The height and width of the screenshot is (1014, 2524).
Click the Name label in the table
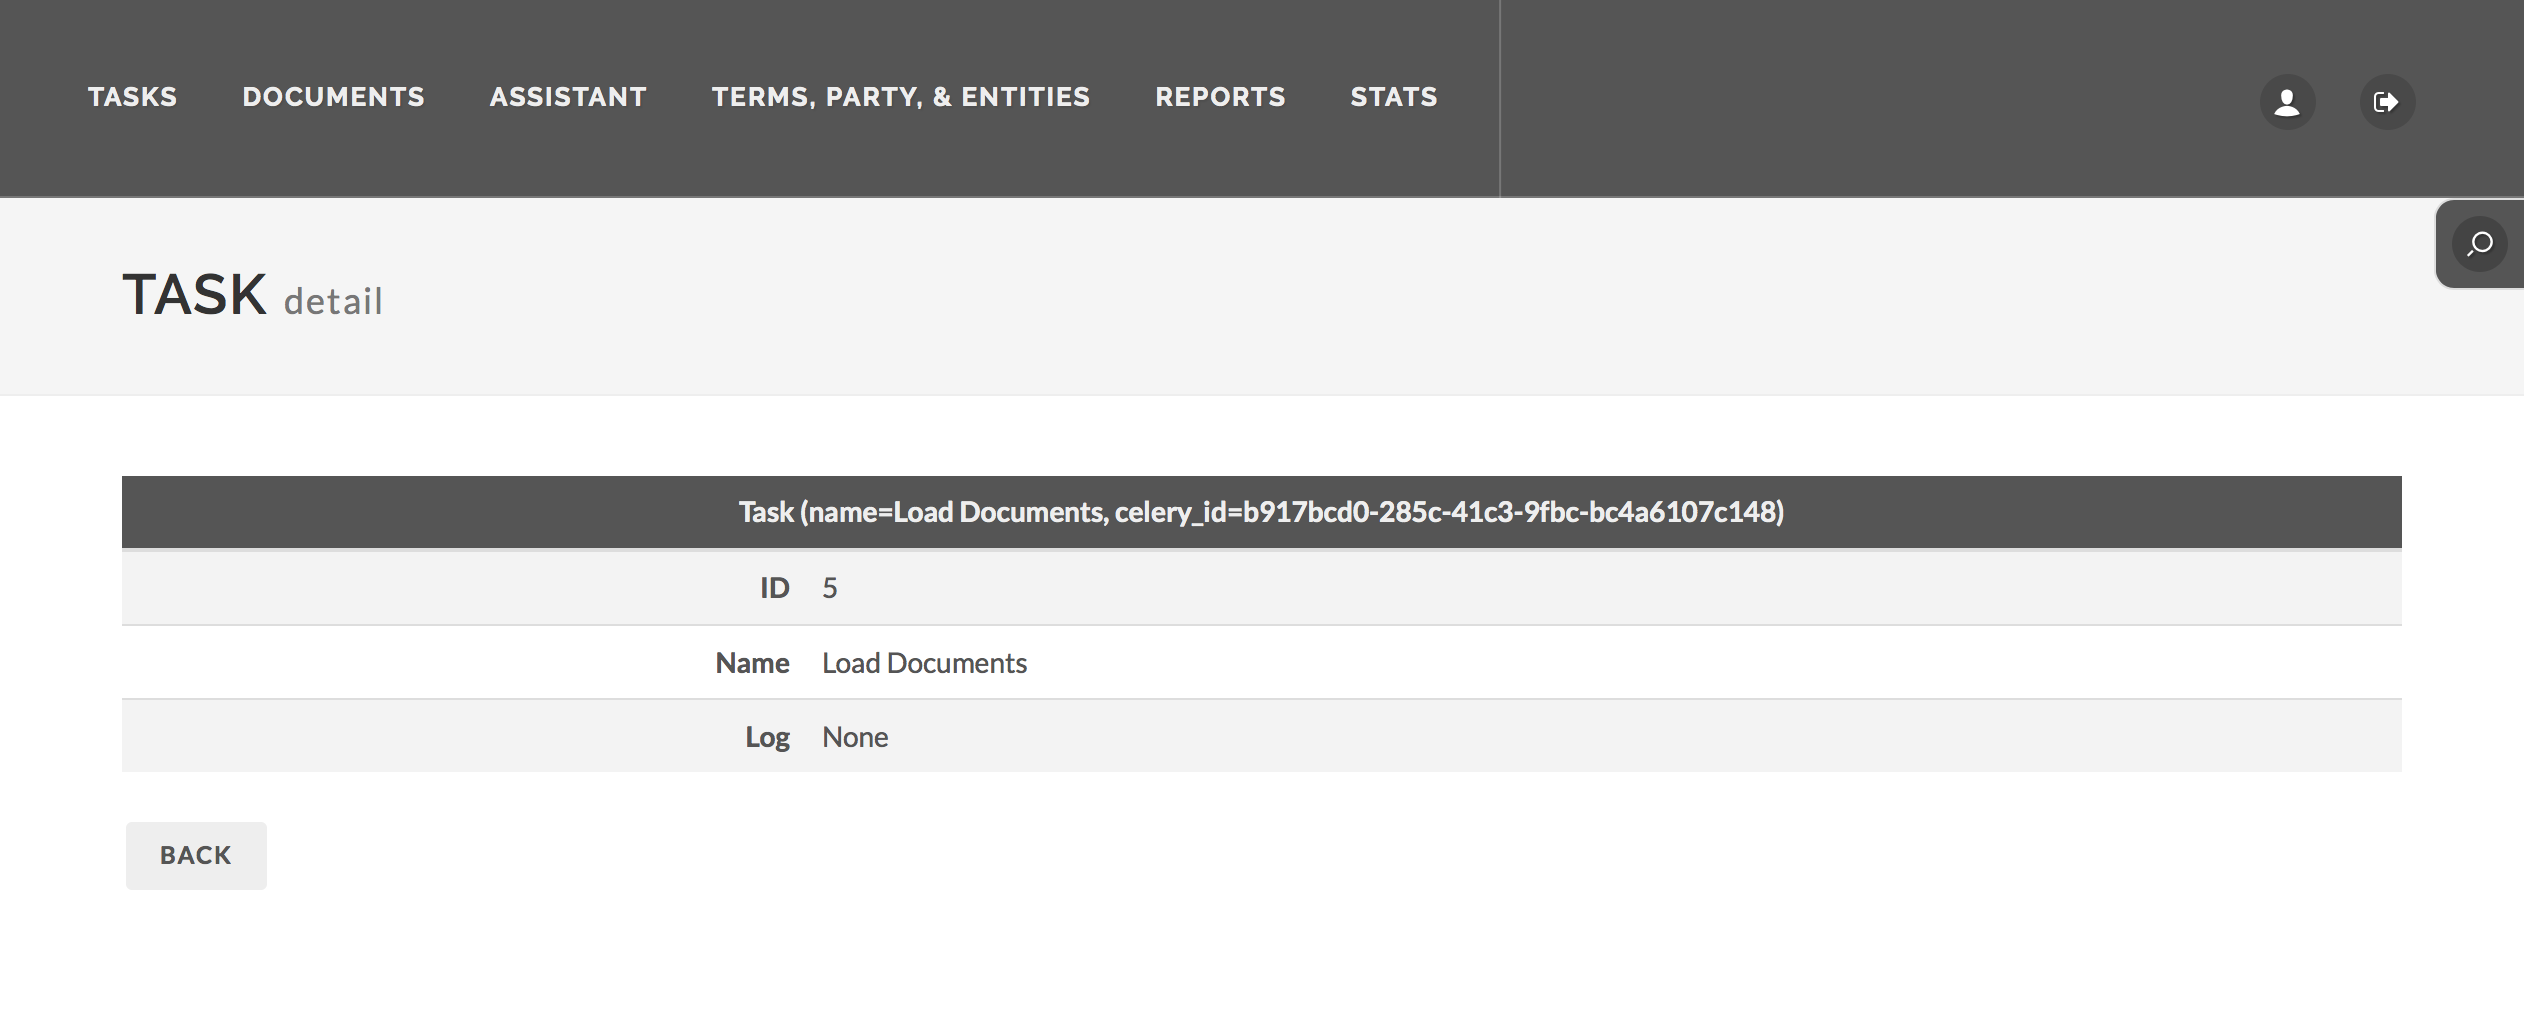751,662
